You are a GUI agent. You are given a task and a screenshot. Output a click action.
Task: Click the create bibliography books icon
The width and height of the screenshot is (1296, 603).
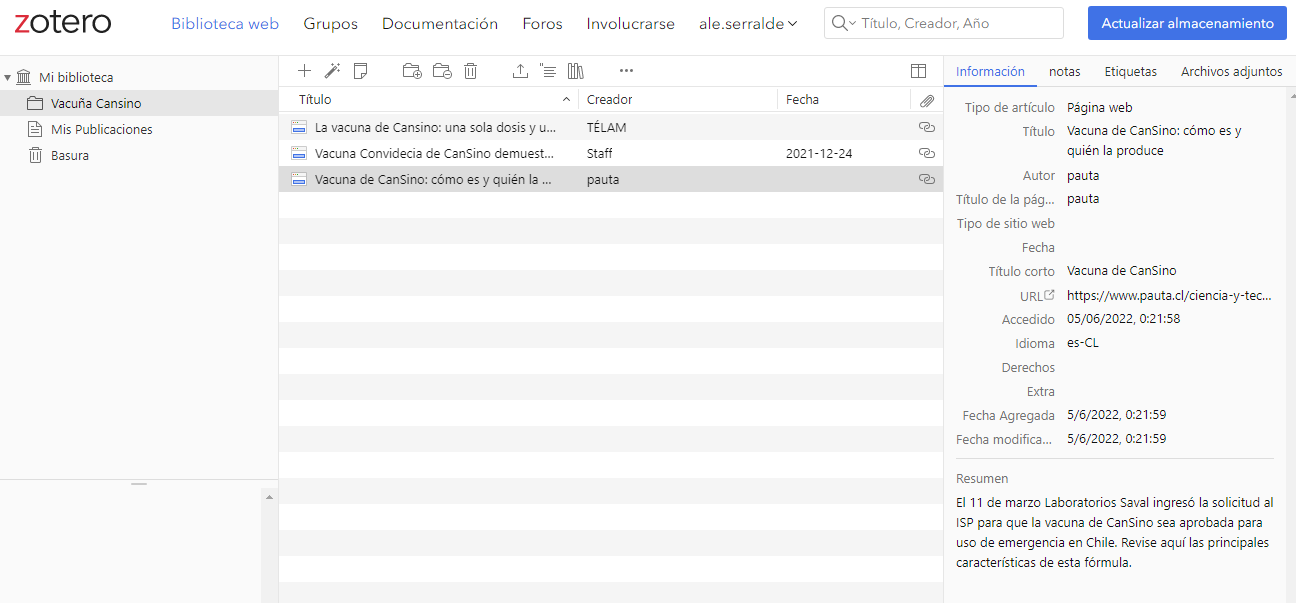575,71
